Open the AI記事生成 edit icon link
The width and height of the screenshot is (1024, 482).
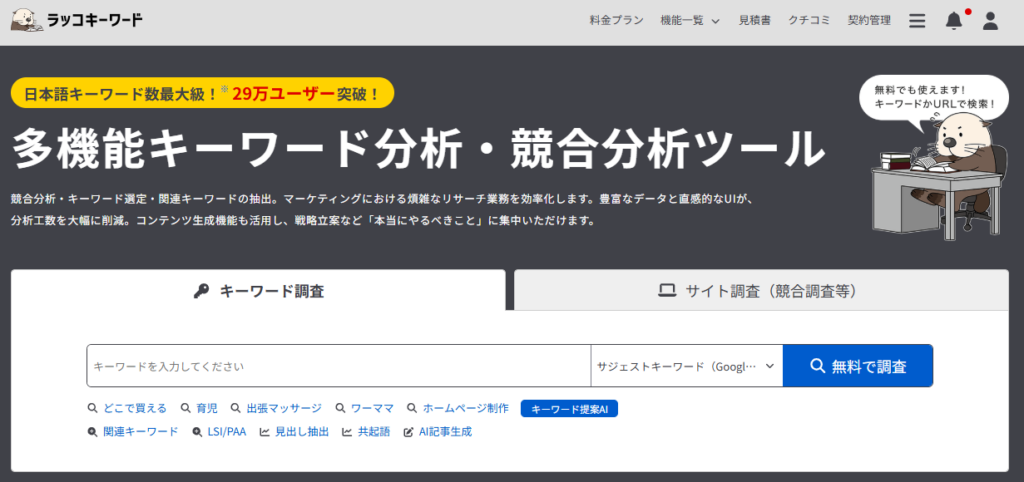437,432
